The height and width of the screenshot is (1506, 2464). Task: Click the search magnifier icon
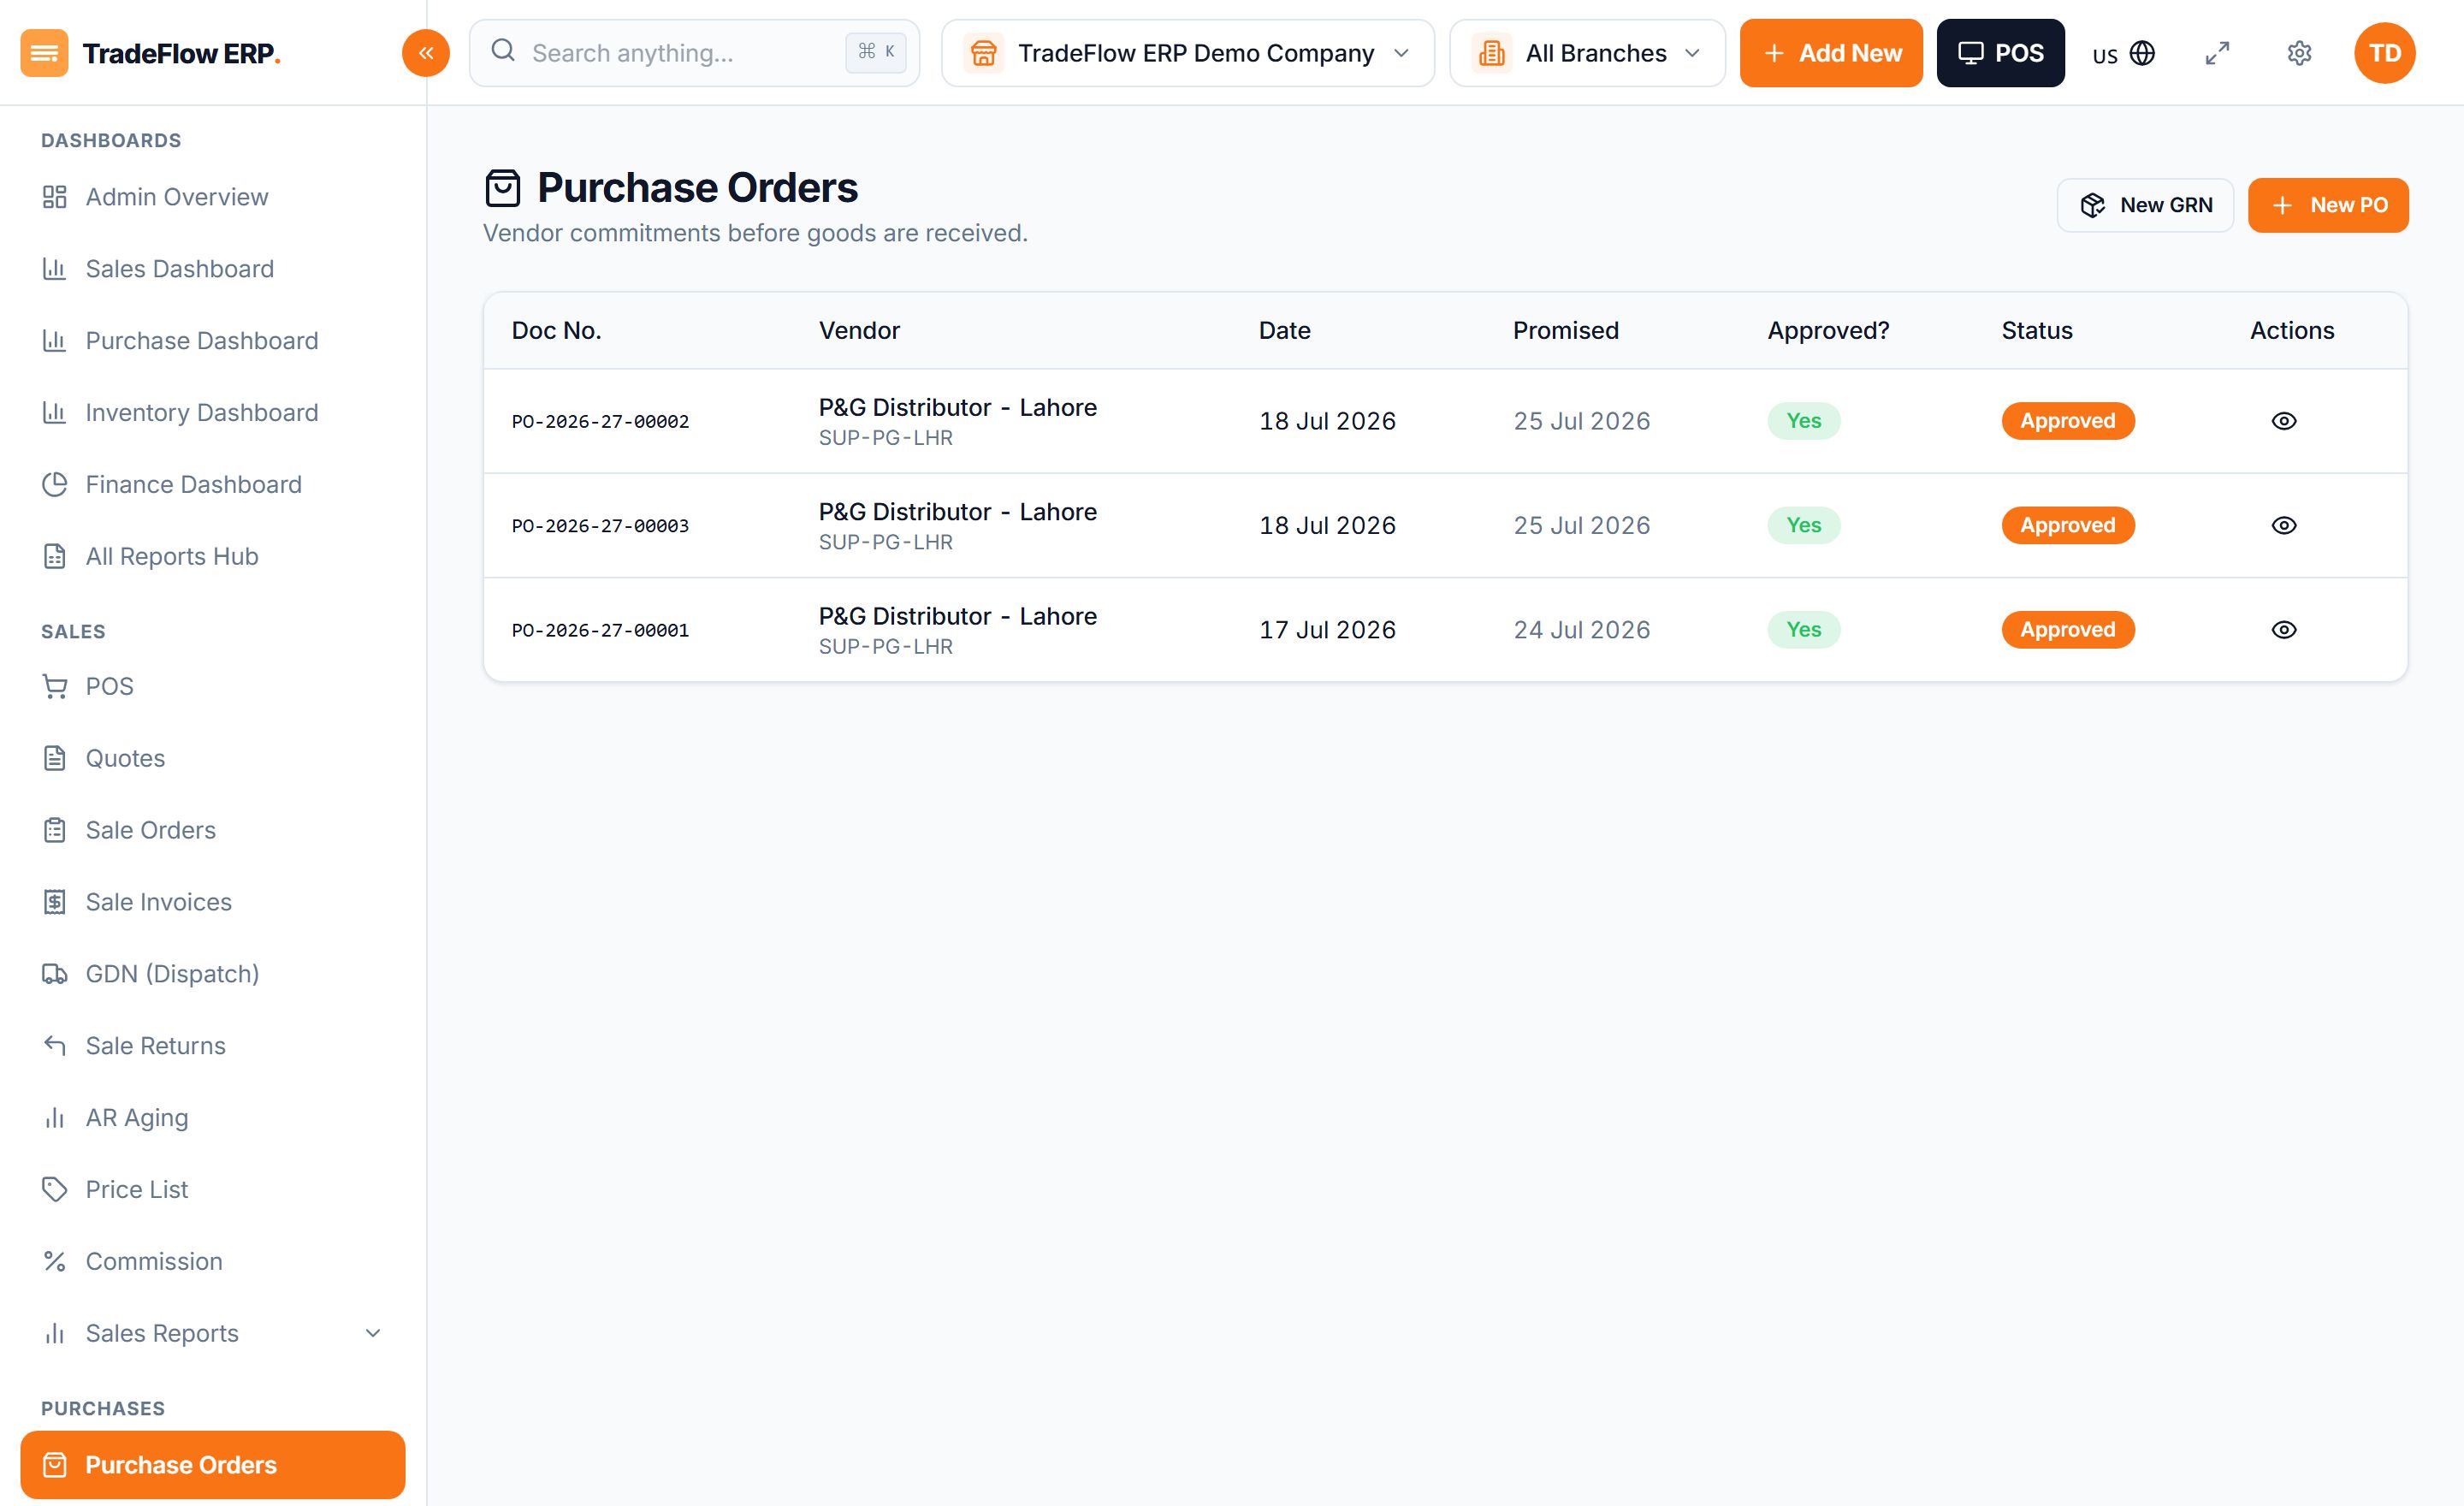point(503,51)
